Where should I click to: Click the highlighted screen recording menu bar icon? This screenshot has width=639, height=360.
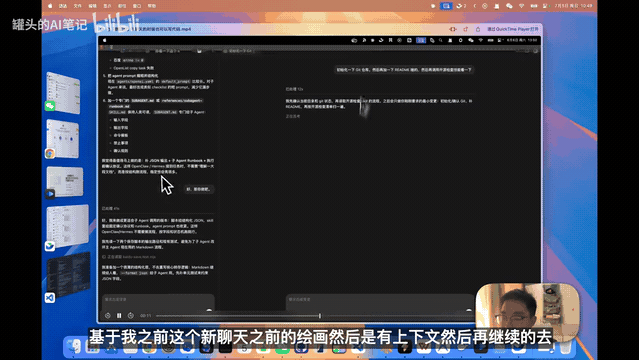coord(446,6)
